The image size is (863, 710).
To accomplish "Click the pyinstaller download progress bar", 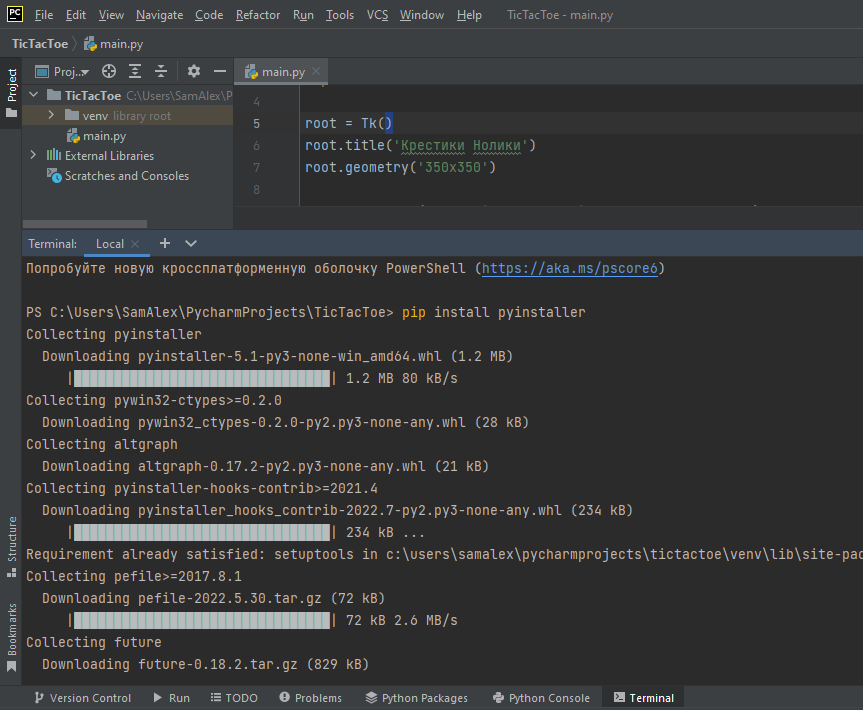I will click(201, 379).
